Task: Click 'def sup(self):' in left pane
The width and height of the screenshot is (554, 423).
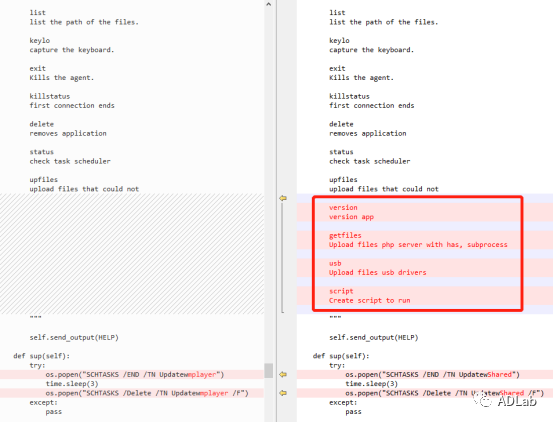Action: click(x=42, y=356)
